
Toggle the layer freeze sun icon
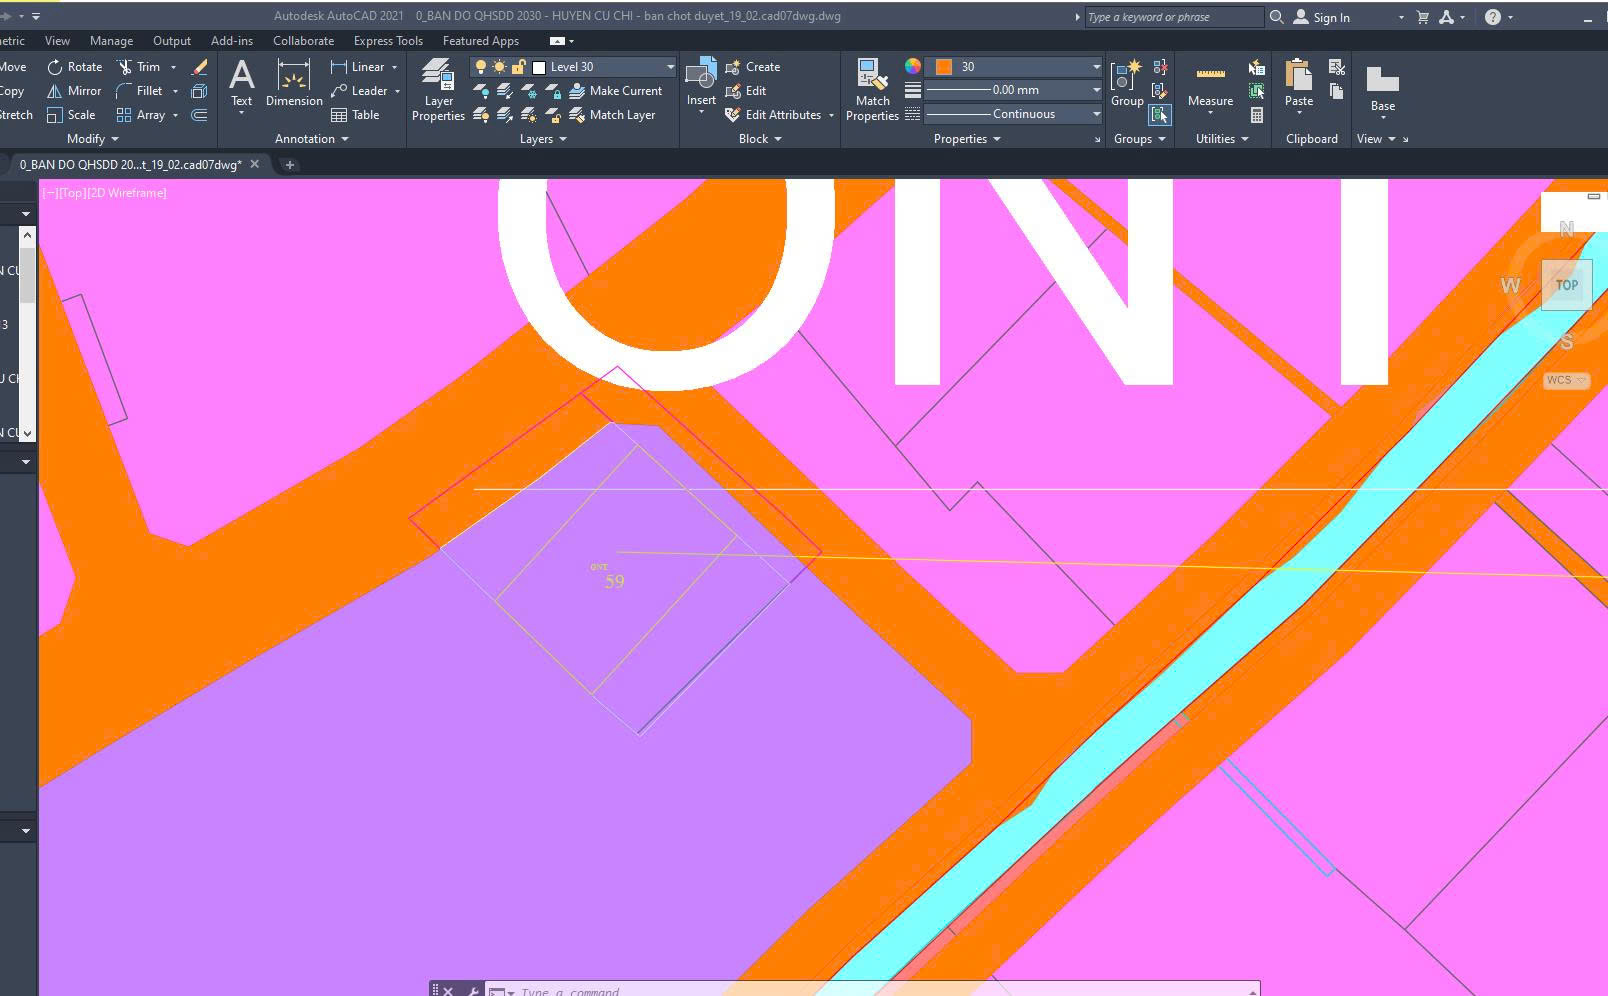[499, 67]
